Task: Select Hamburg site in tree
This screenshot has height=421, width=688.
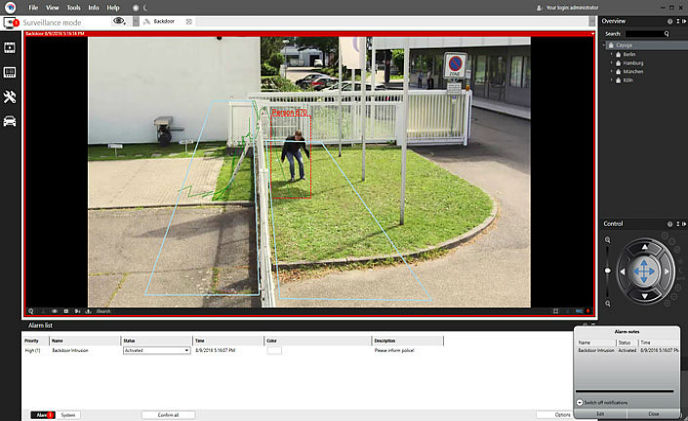Action: pos(633,63)
